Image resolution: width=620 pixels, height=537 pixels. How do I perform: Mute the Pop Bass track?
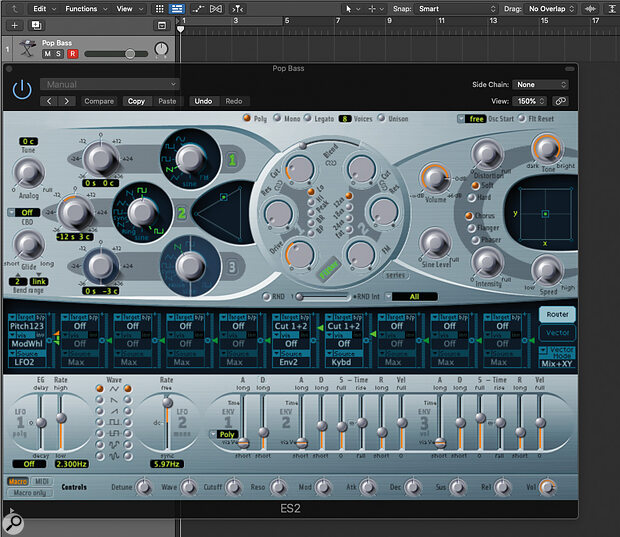[x=47, y=54]
